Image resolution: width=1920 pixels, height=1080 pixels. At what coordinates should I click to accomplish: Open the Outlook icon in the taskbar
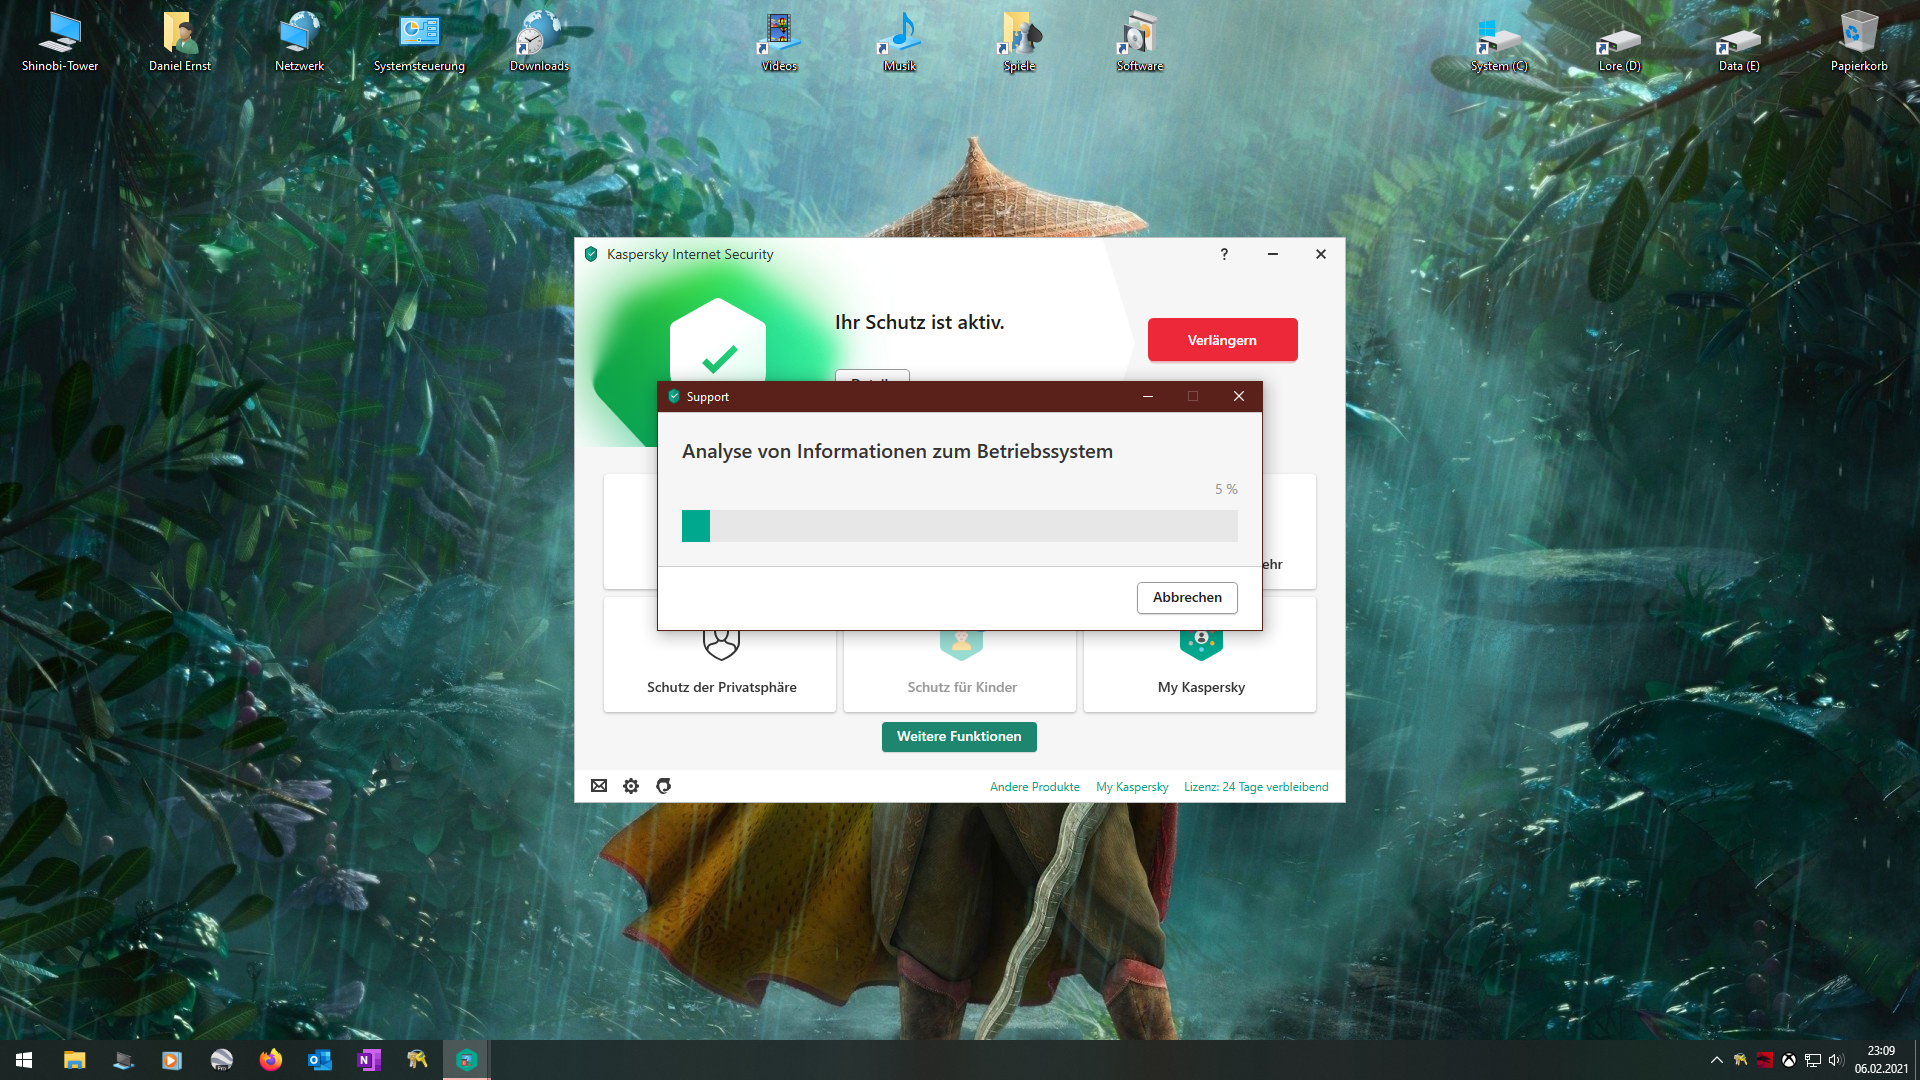tap(319, 1060)
